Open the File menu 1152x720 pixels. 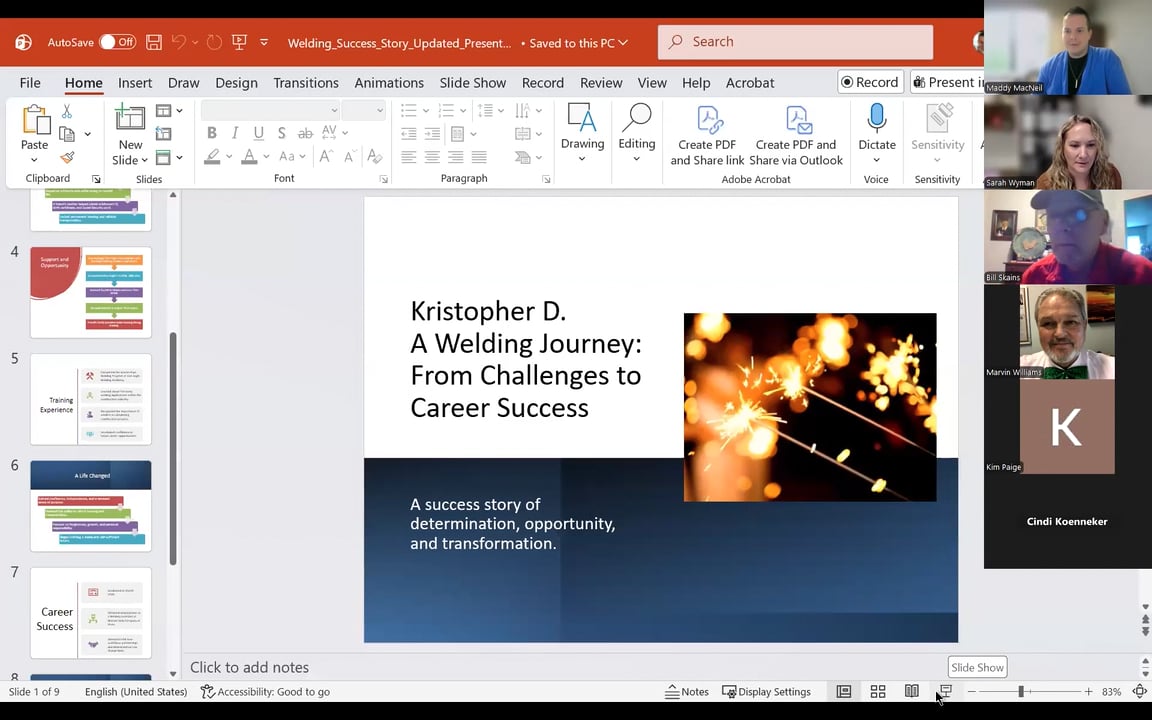tap(30, 83)
